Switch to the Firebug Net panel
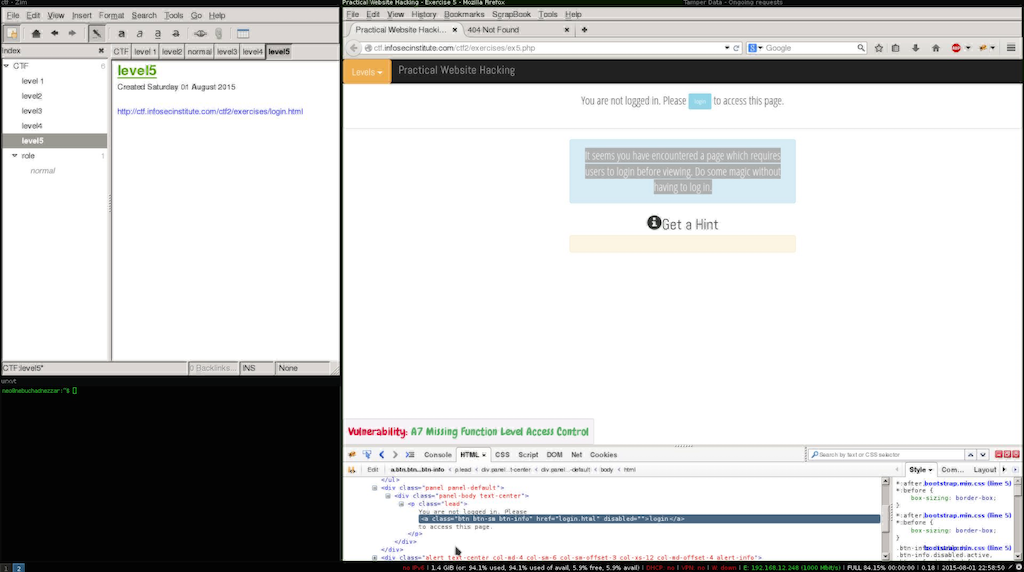 [576, 455]
